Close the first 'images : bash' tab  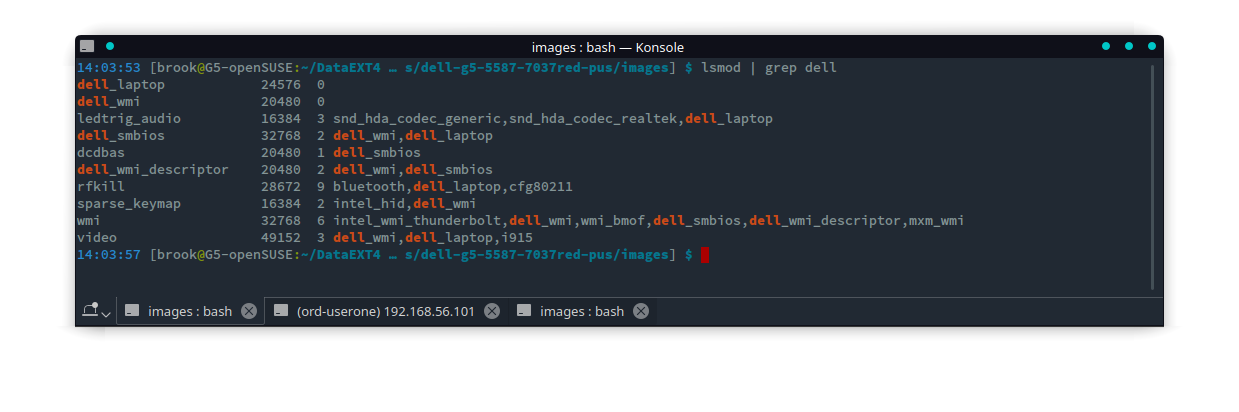click(x=249, y=311)
